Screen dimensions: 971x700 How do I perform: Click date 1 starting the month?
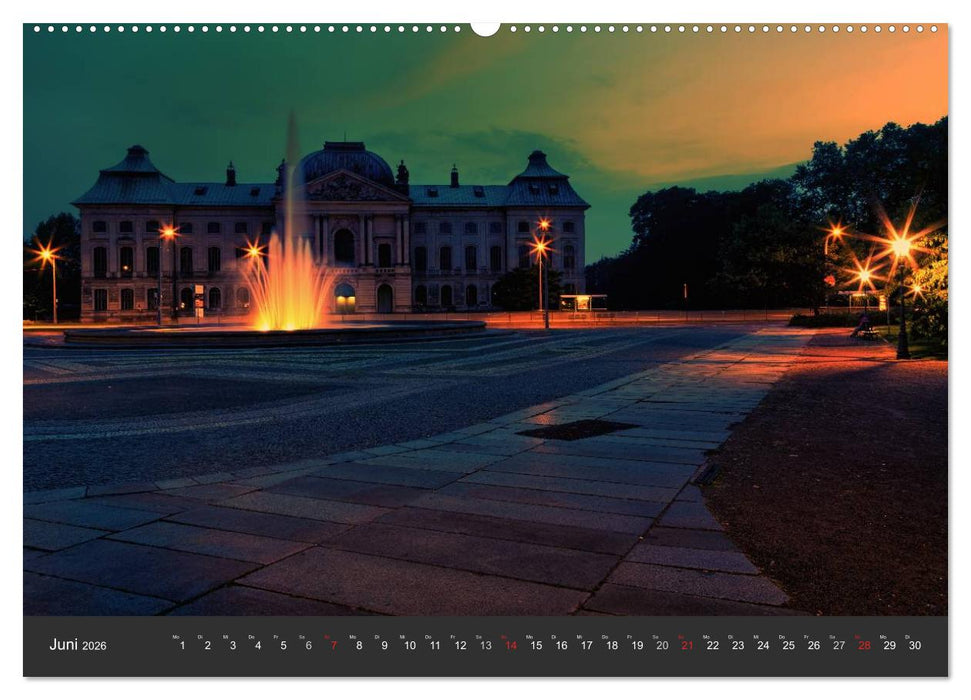coord(182,647)
